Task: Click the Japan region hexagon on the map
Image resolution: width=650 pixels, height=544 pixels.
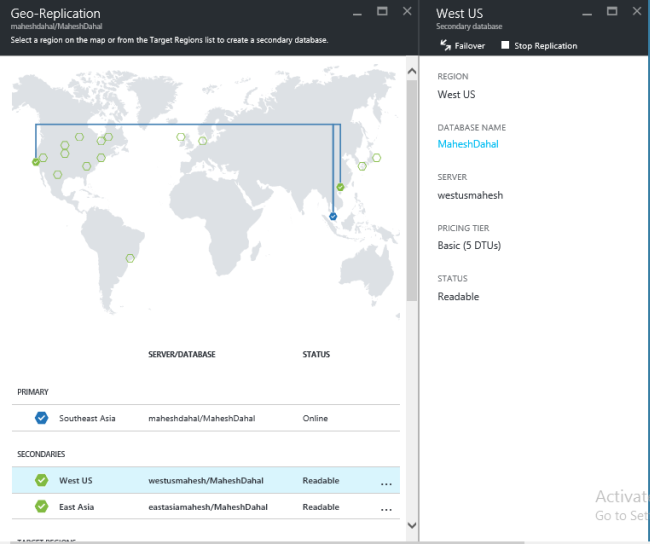Action: [376, 157]
